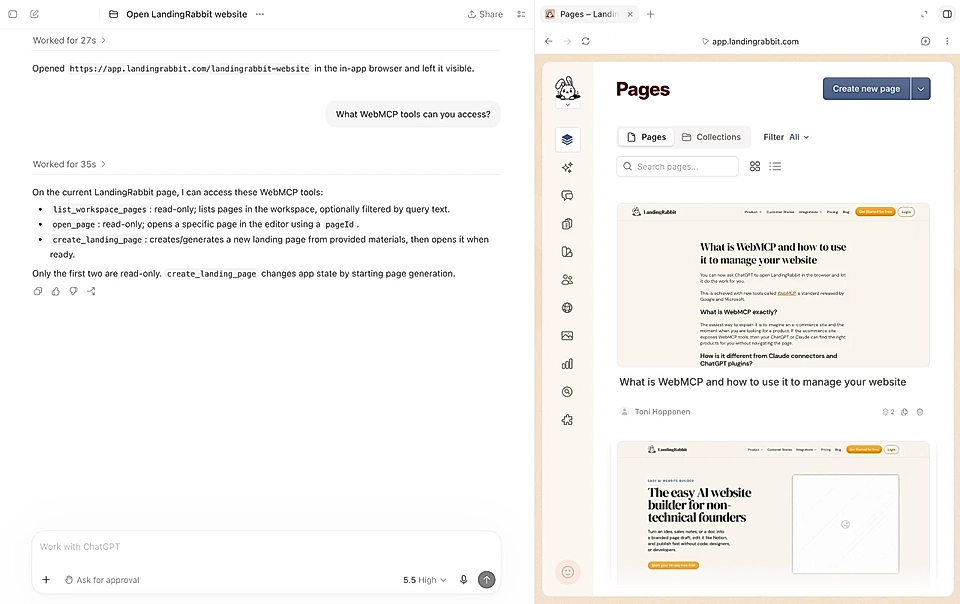Image resolution: width=960 pixels, height=604 pixels.
Task: Click the 'Create new page' button
Action: [866, 89]
